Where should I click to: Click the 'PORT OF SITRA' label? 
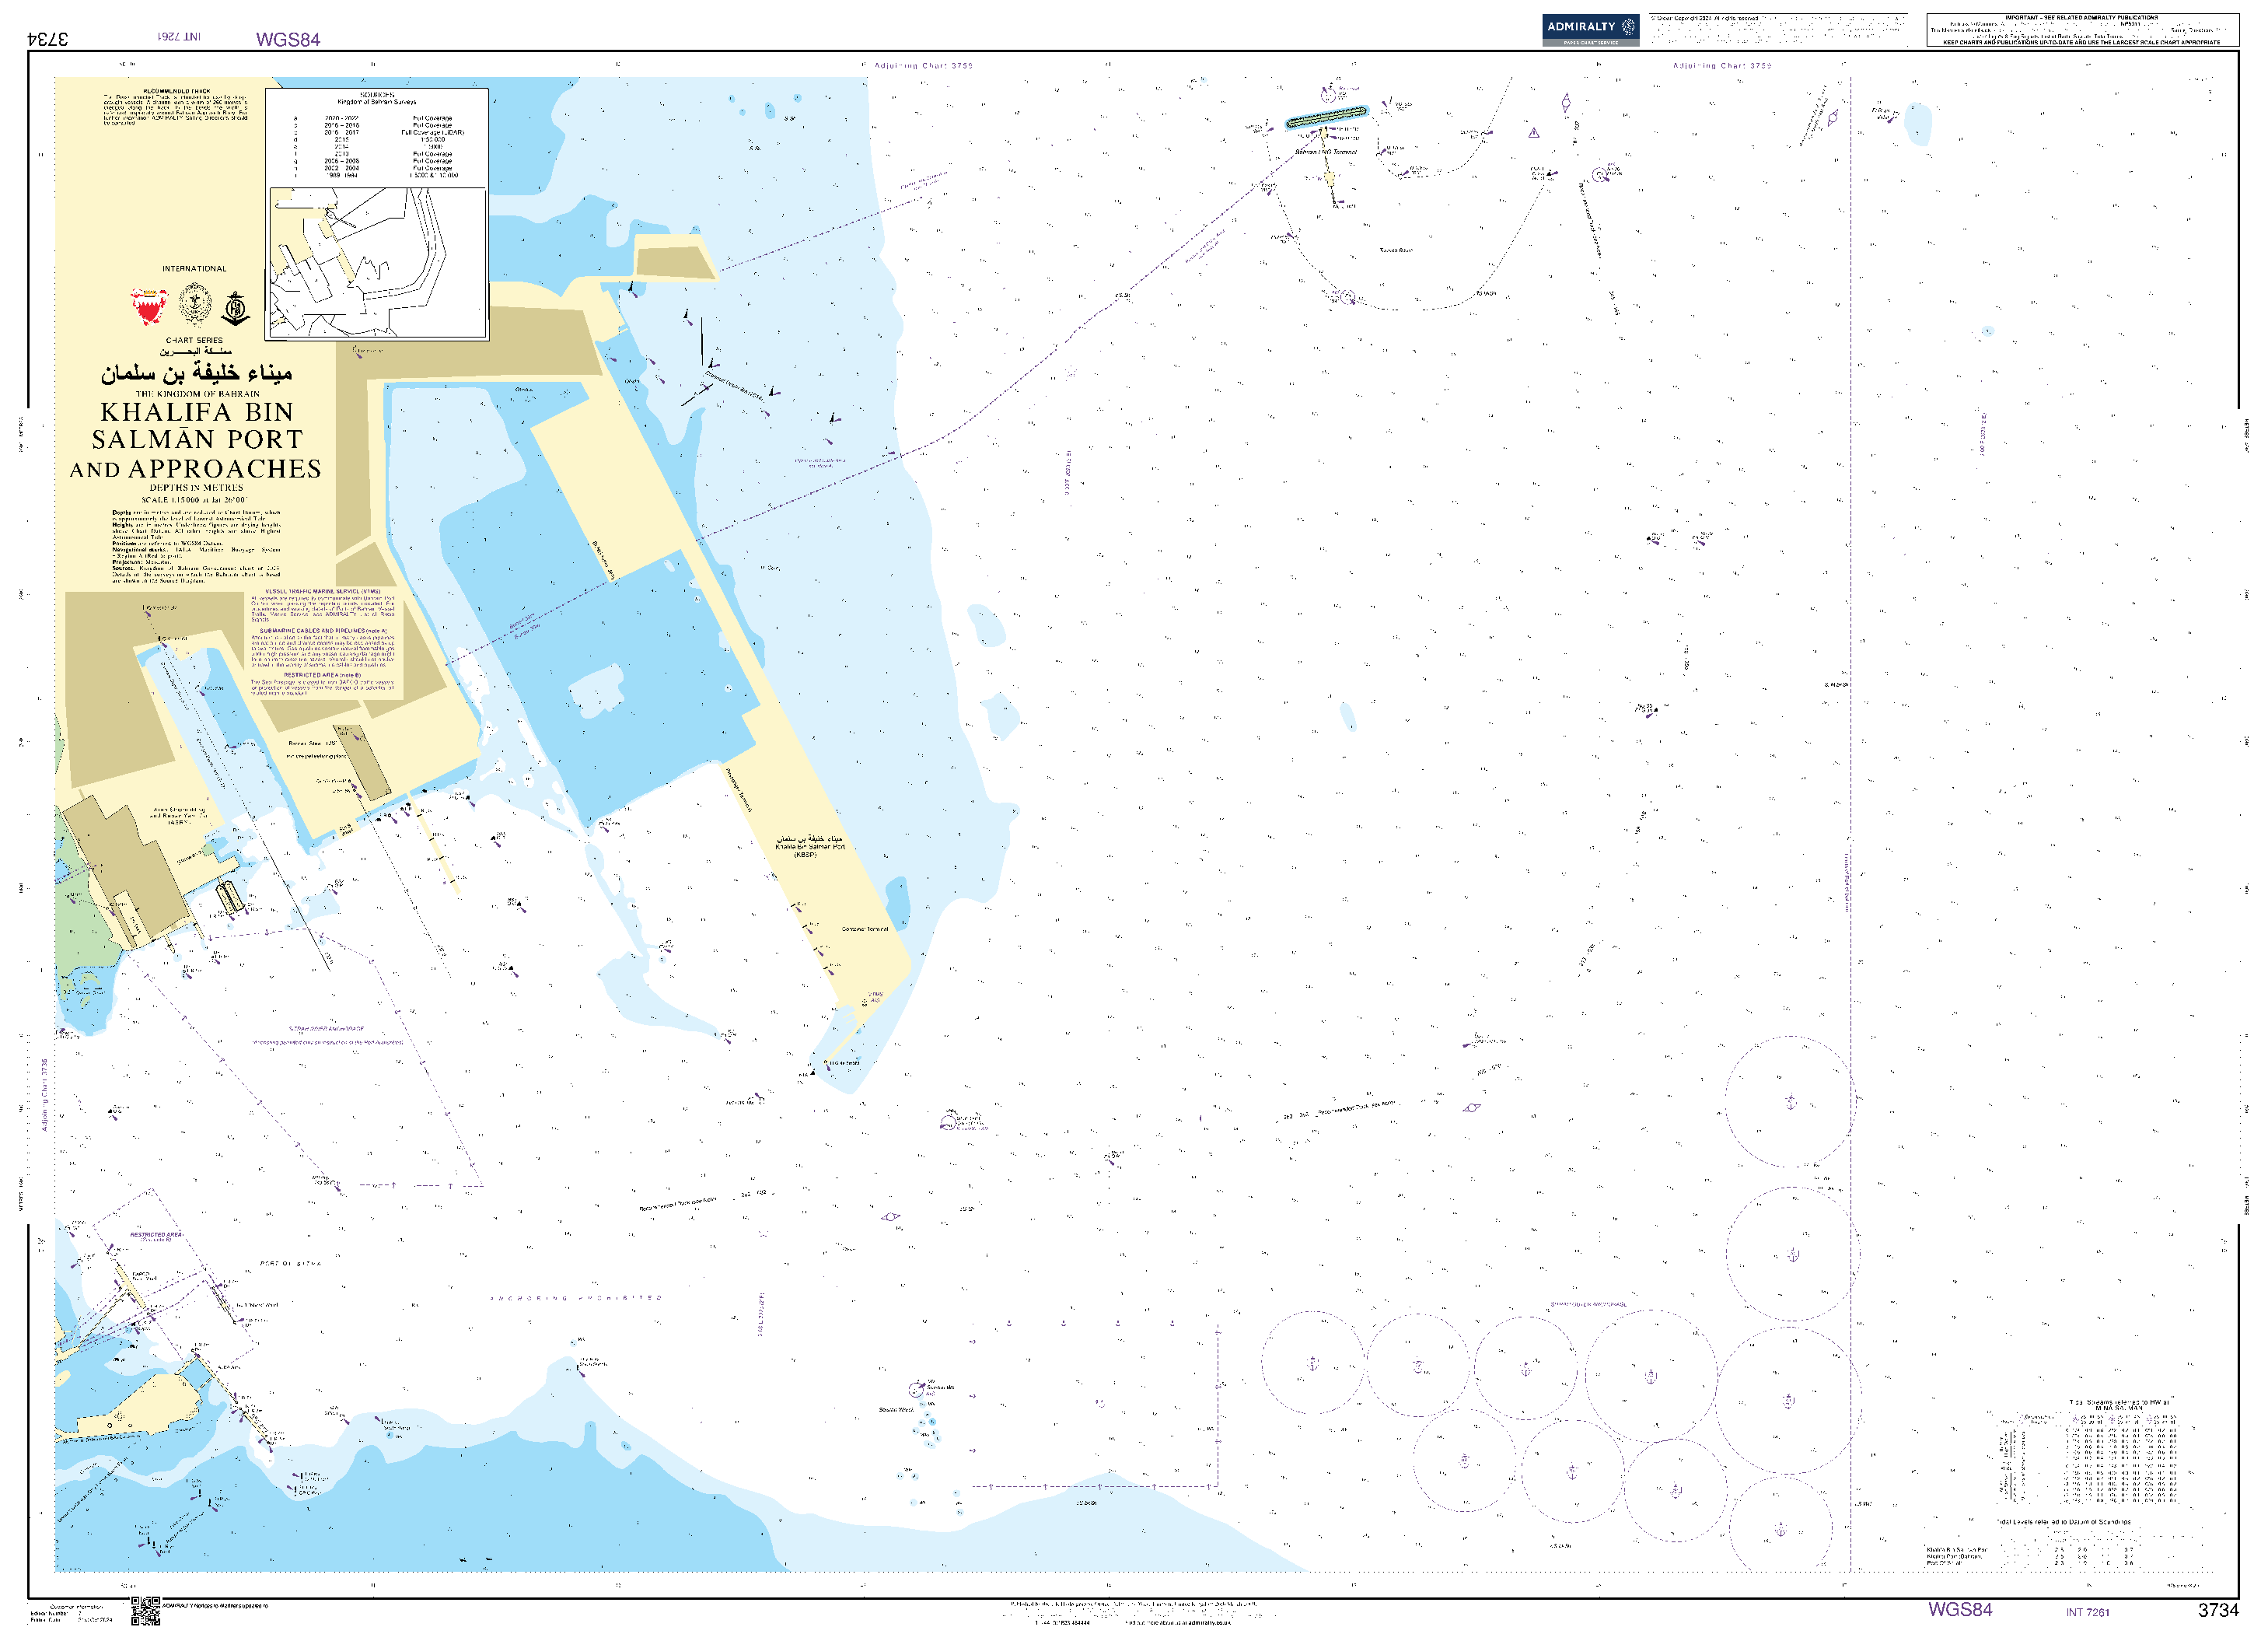[x=291, y=1264]
